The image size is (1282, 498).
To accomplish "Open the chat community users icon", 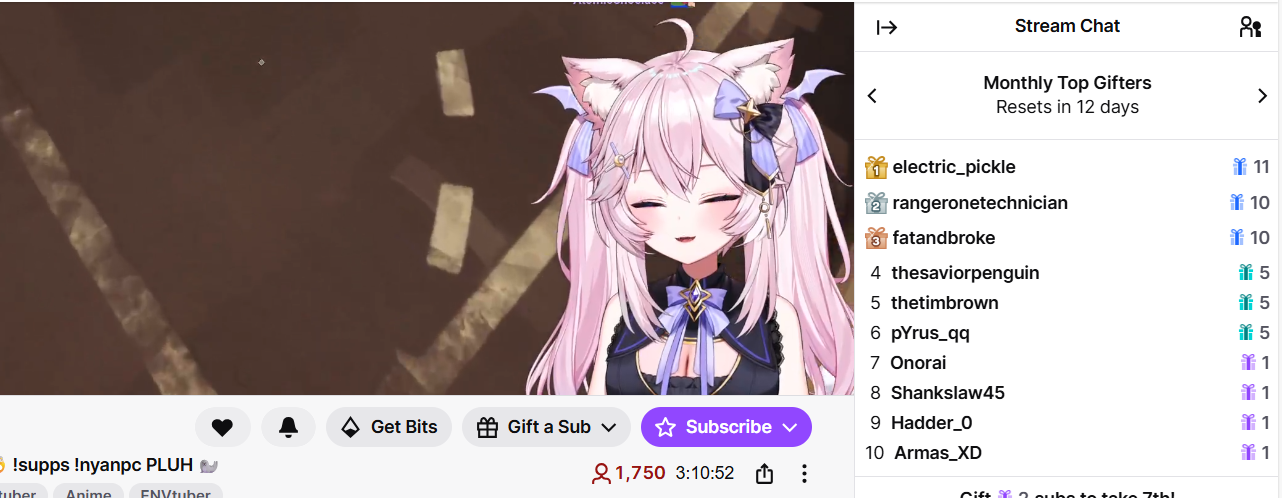I will click(x=1250, y=27).
